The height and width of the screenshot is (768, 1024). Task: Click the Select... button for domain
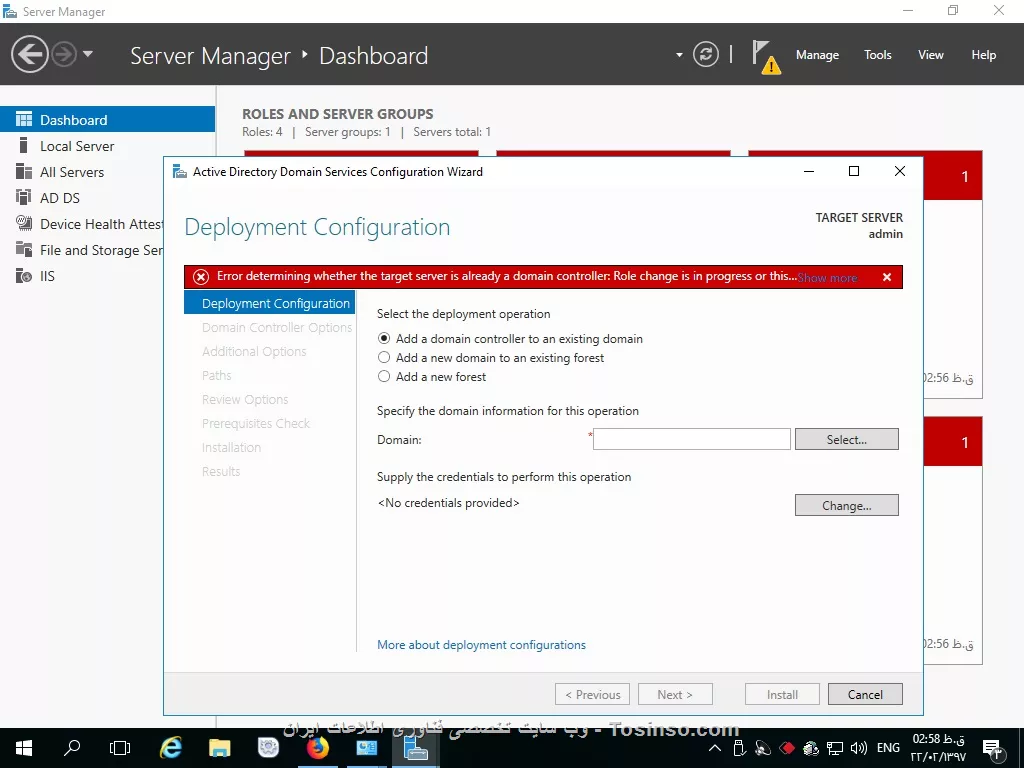pos(846,440)
